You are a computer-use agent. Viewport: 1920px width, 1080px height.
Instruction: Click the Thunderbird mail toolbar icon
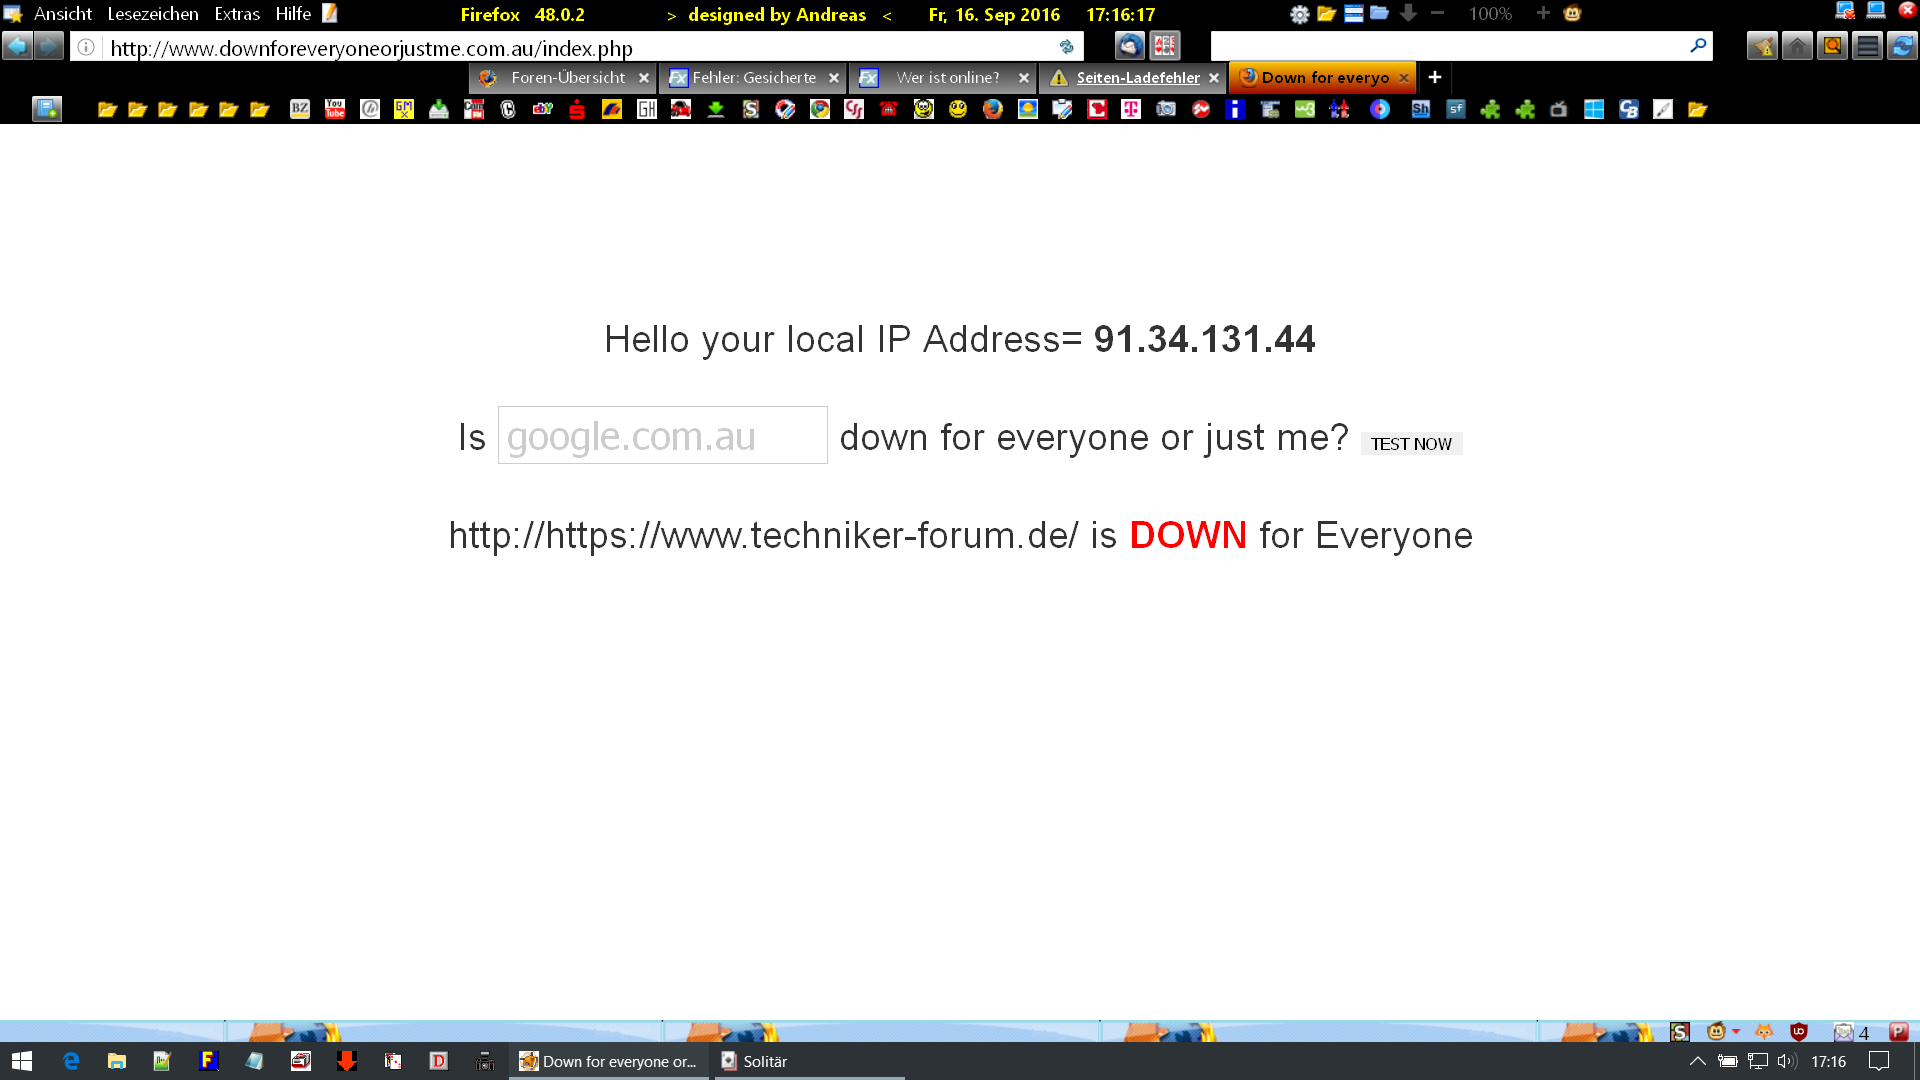1130,46
